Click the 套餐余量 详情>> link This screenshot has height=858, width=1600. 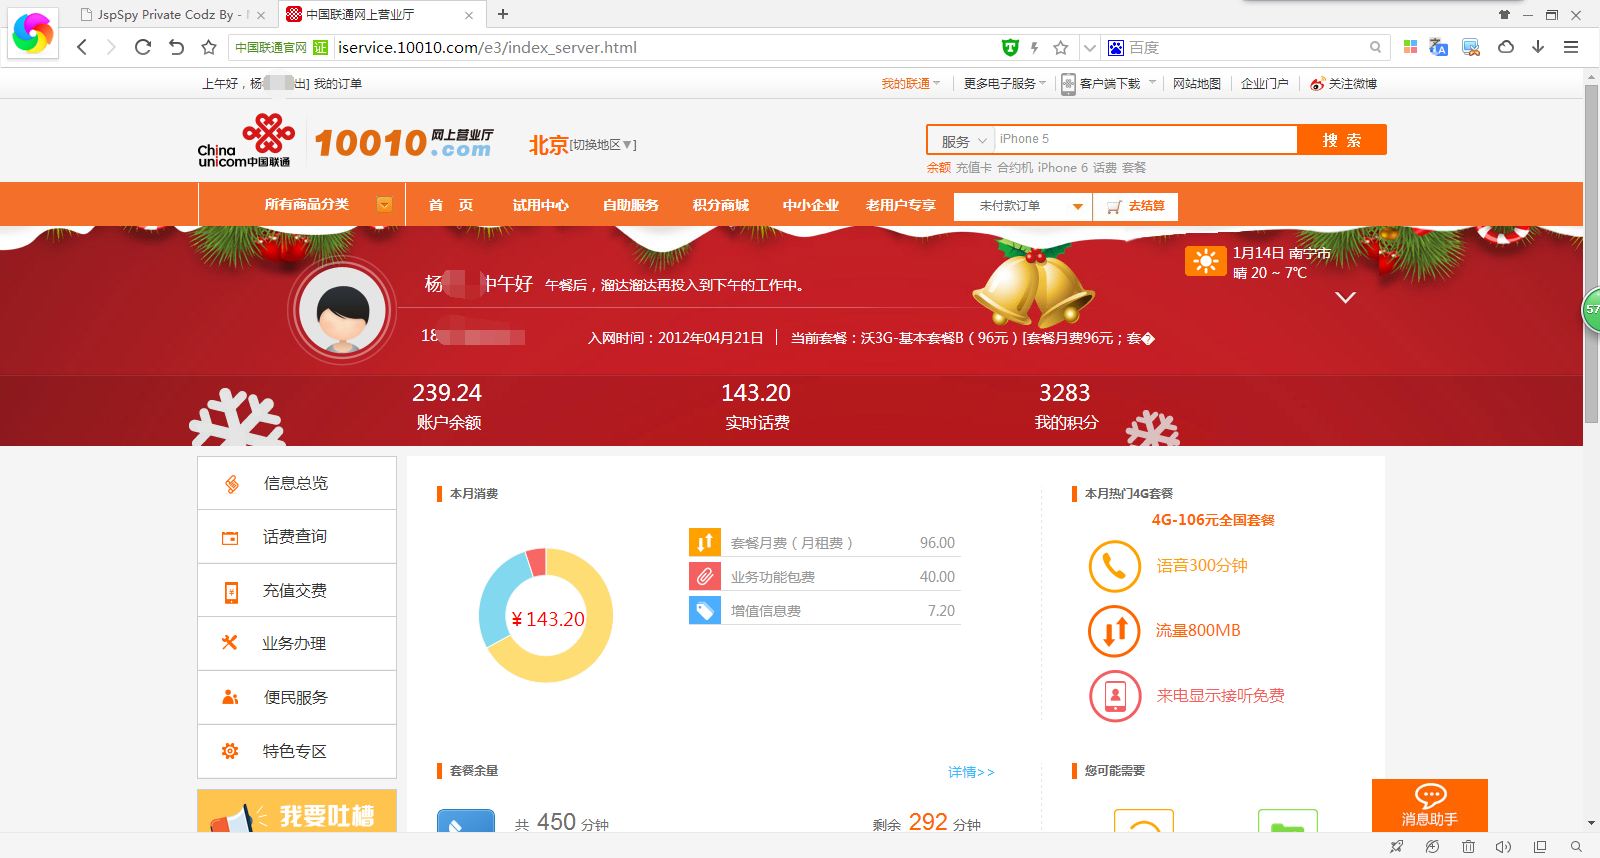[x=971, y=772]
